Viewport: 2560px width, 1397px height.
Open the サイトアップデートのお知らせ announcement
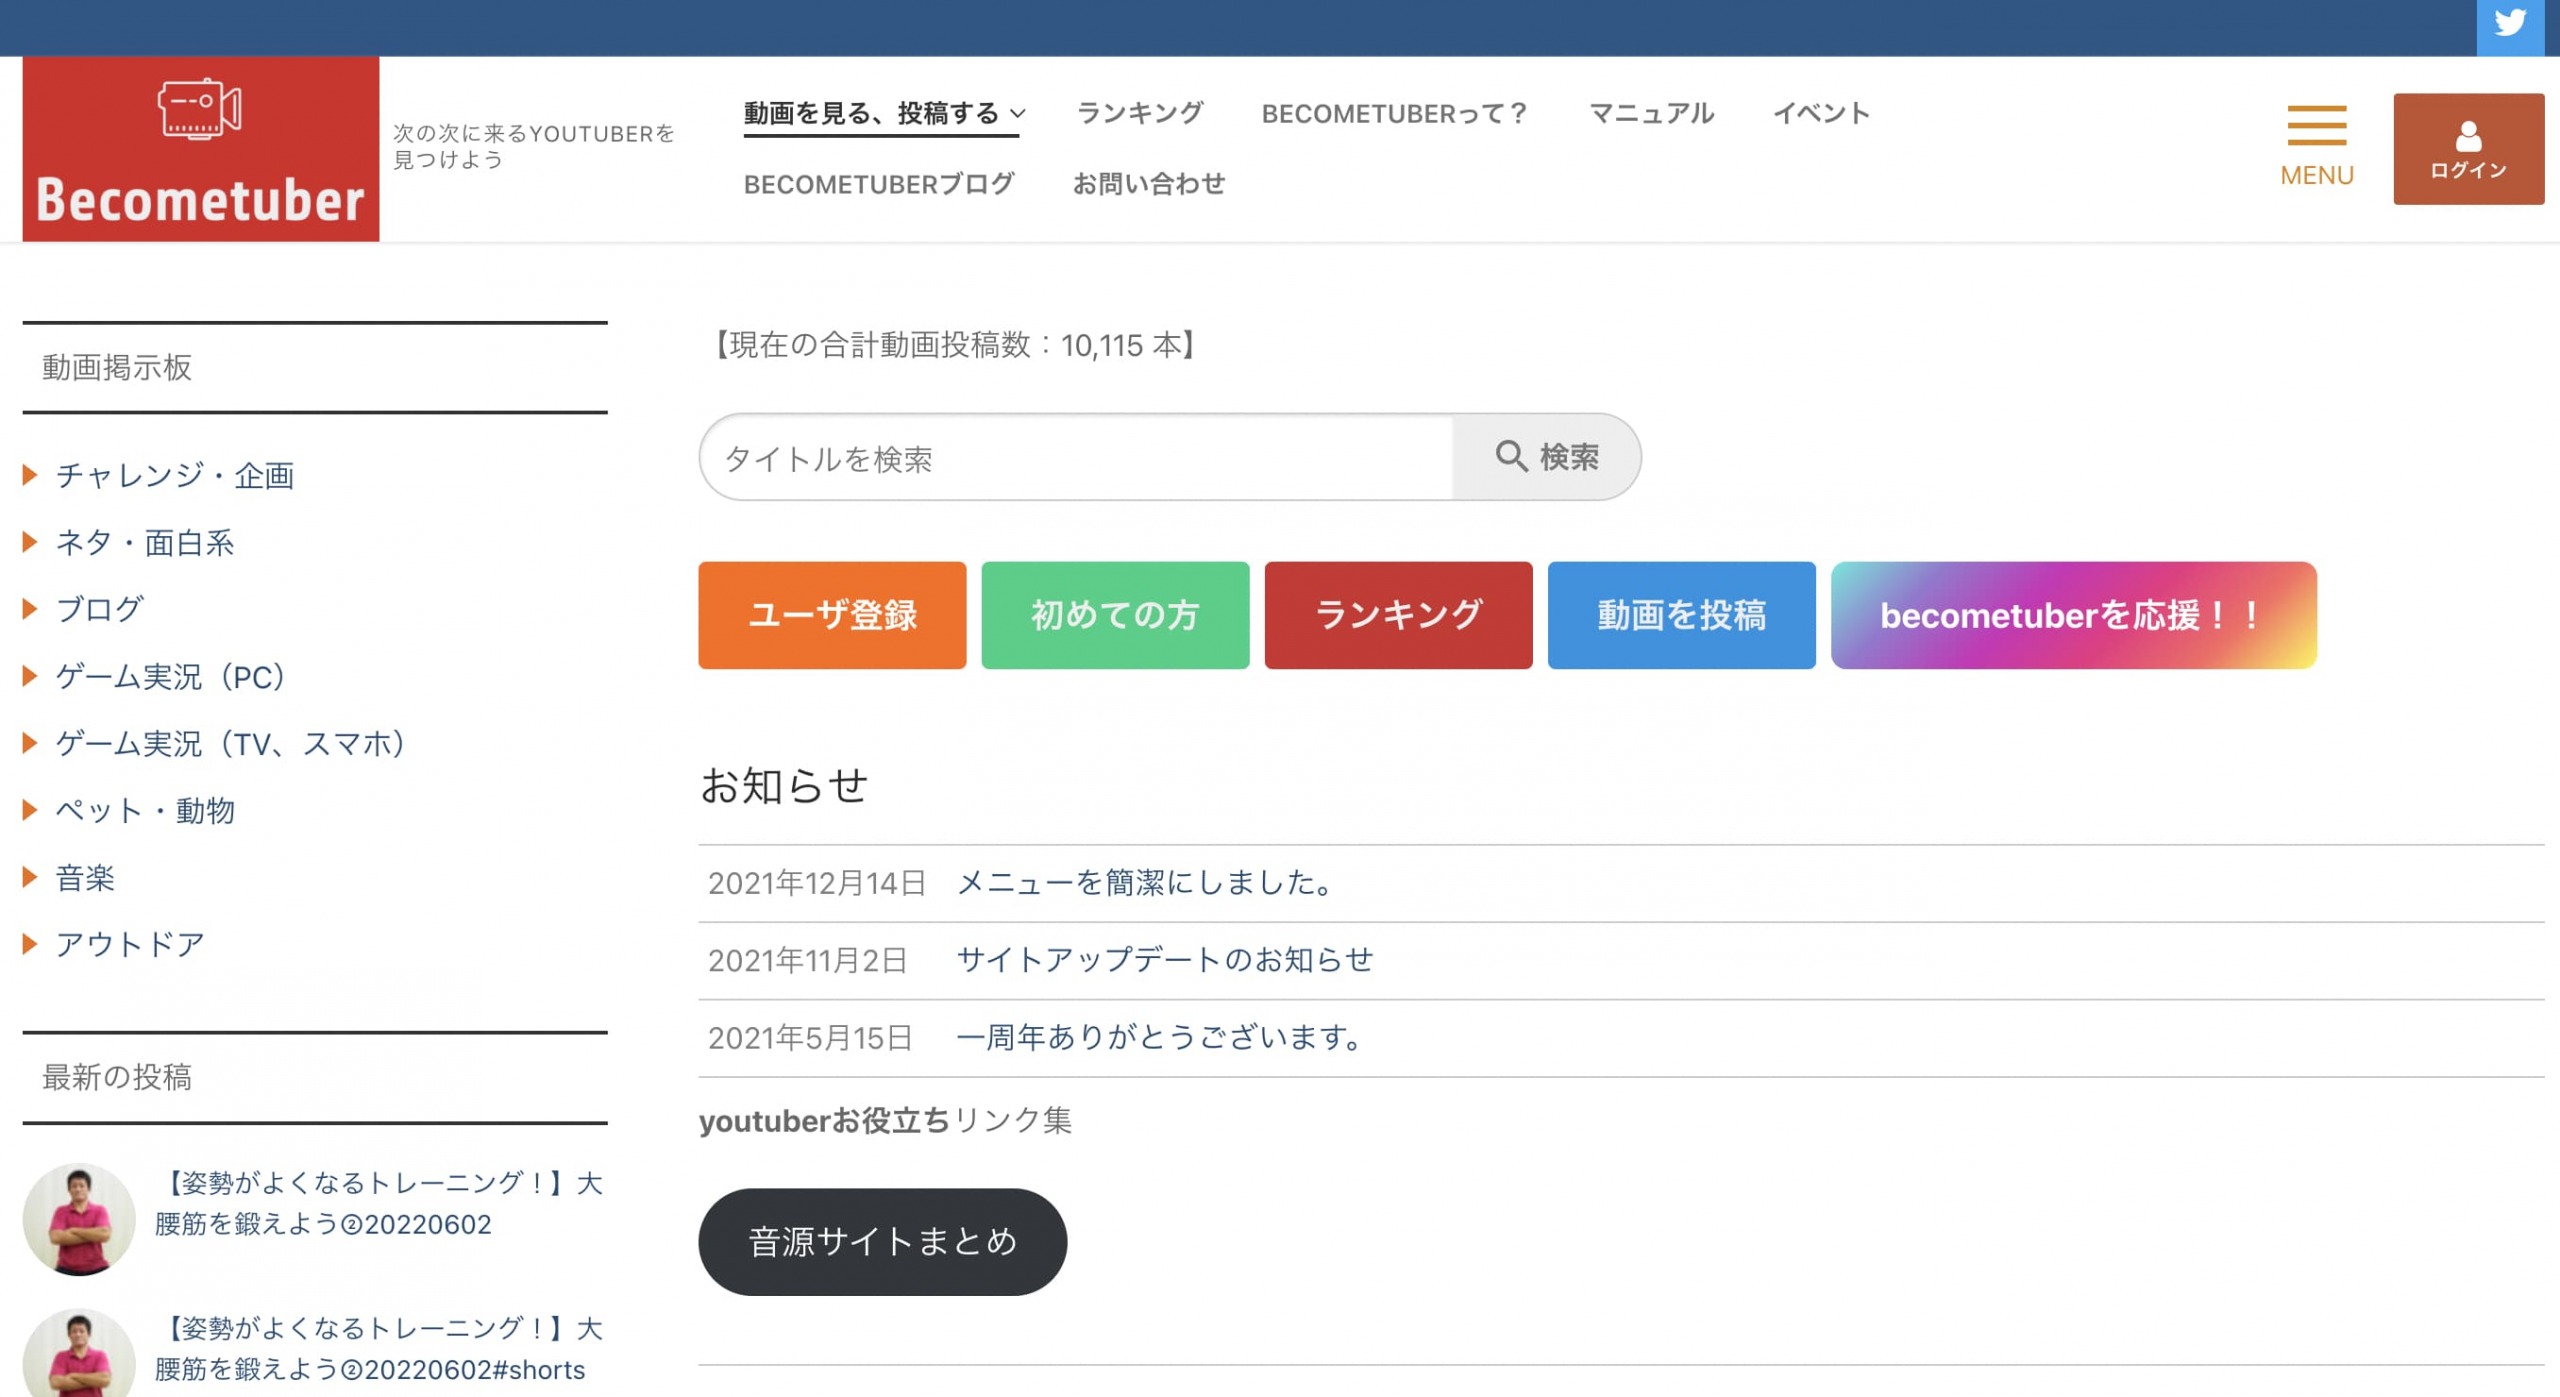coord(1165,959)
